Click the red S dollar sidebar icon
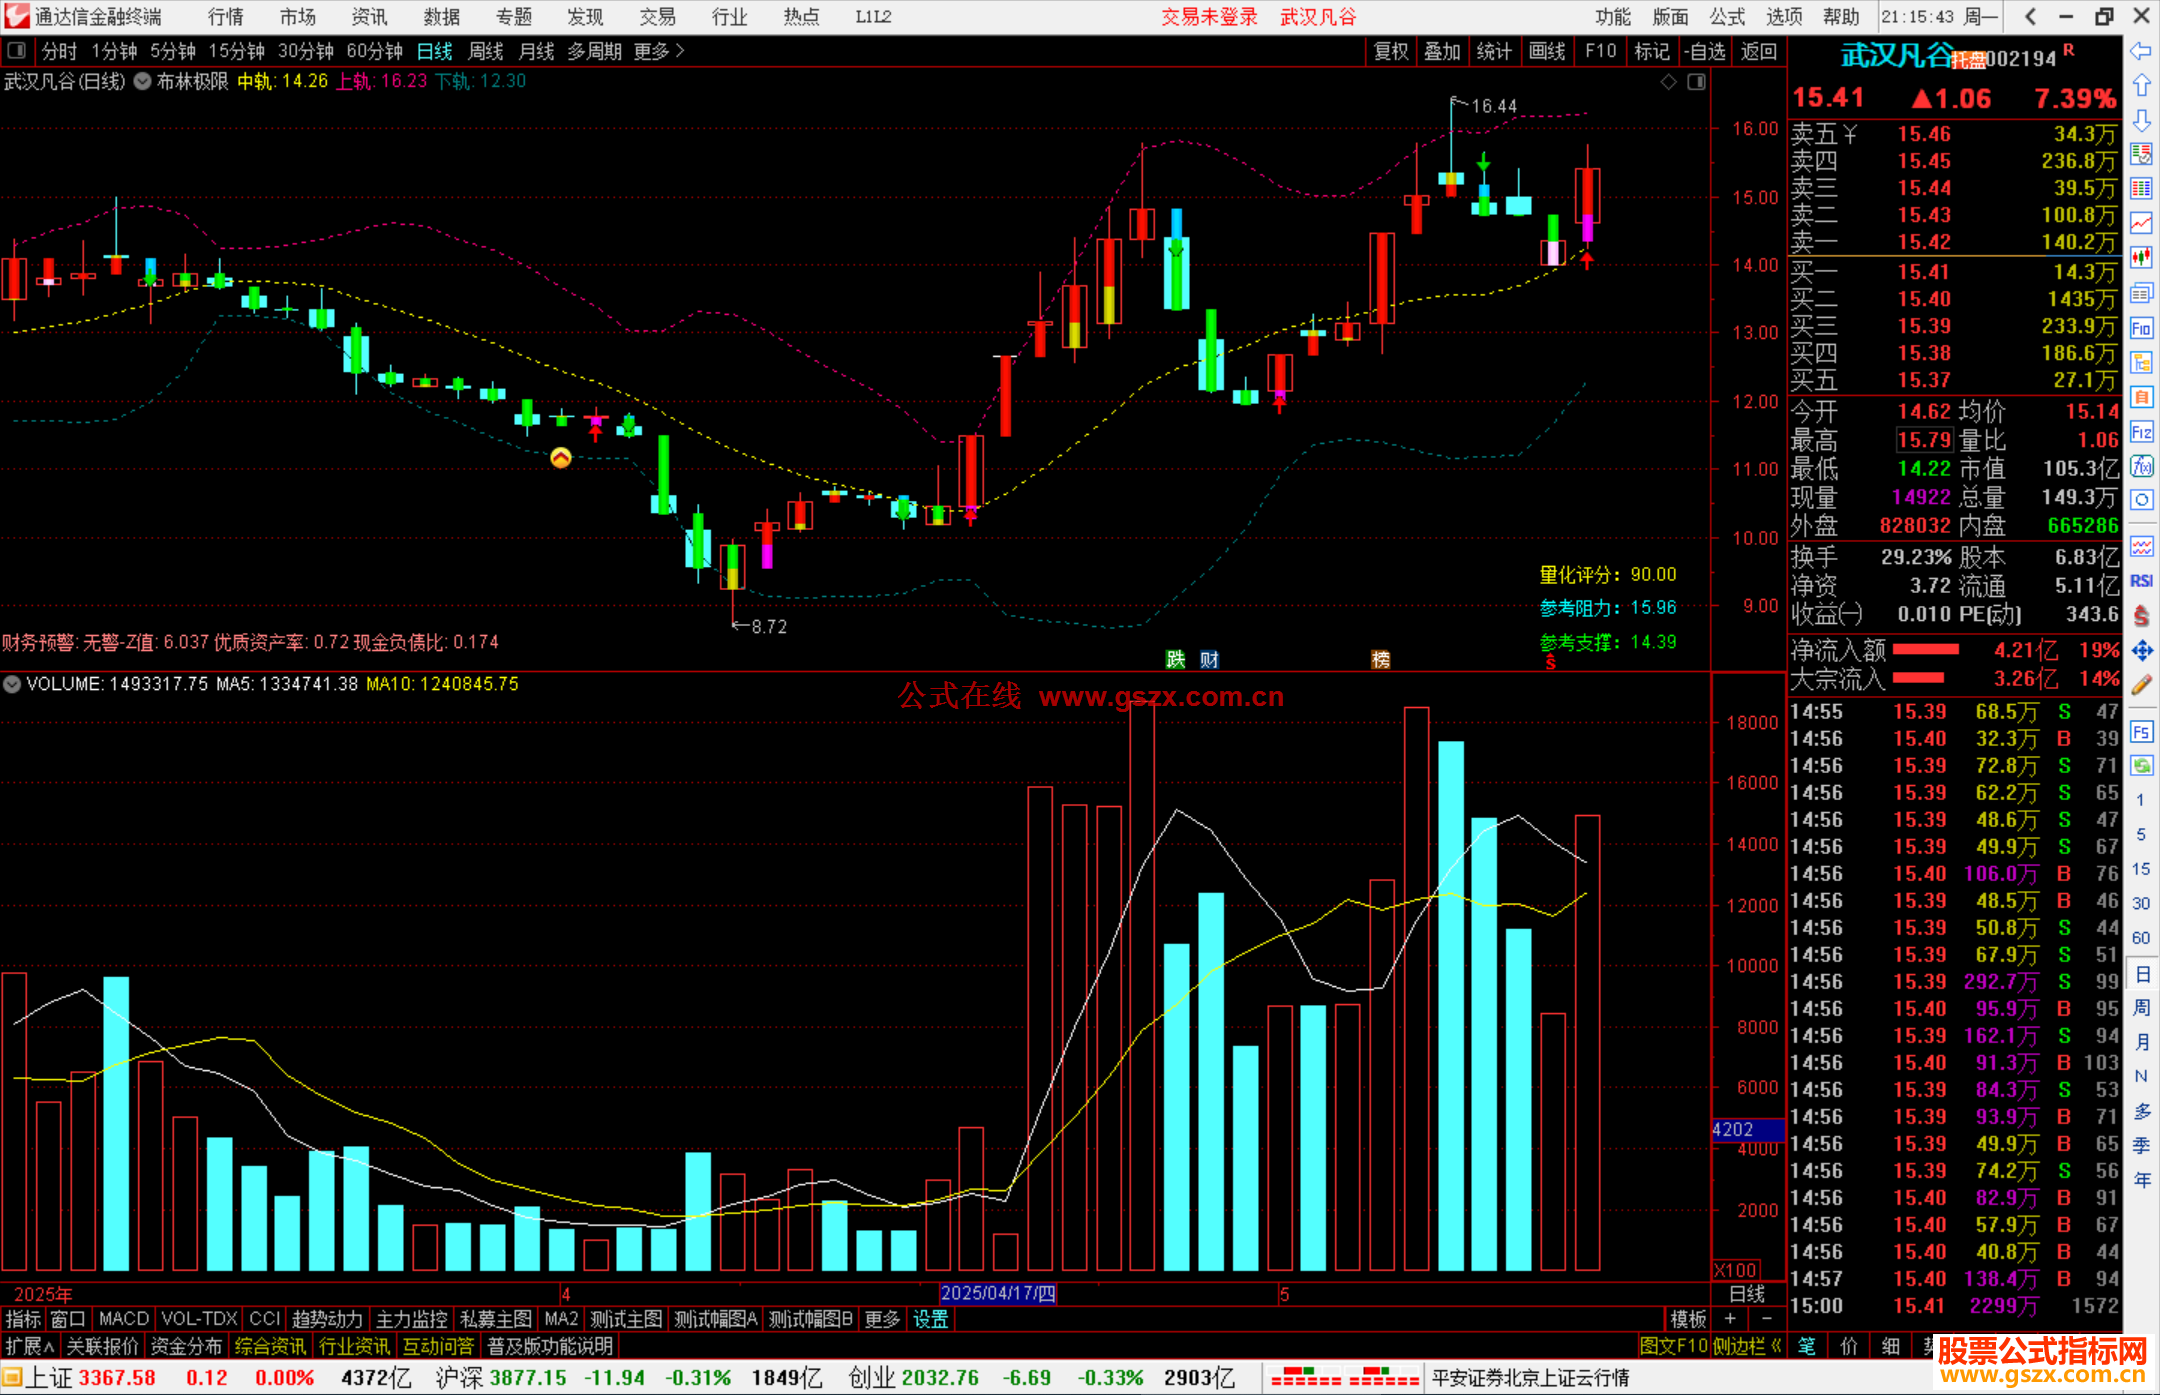Image resolution: width=2160 pixels, height=1395 pixels. [x=2141, y=616]
